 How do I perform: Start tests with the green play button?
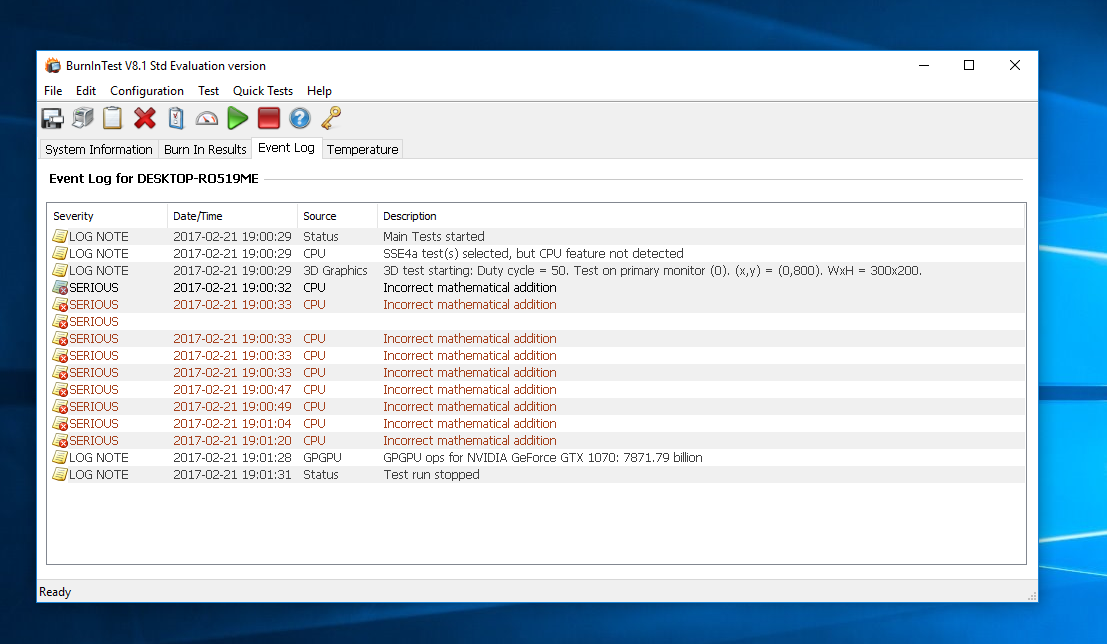(238, 118)
